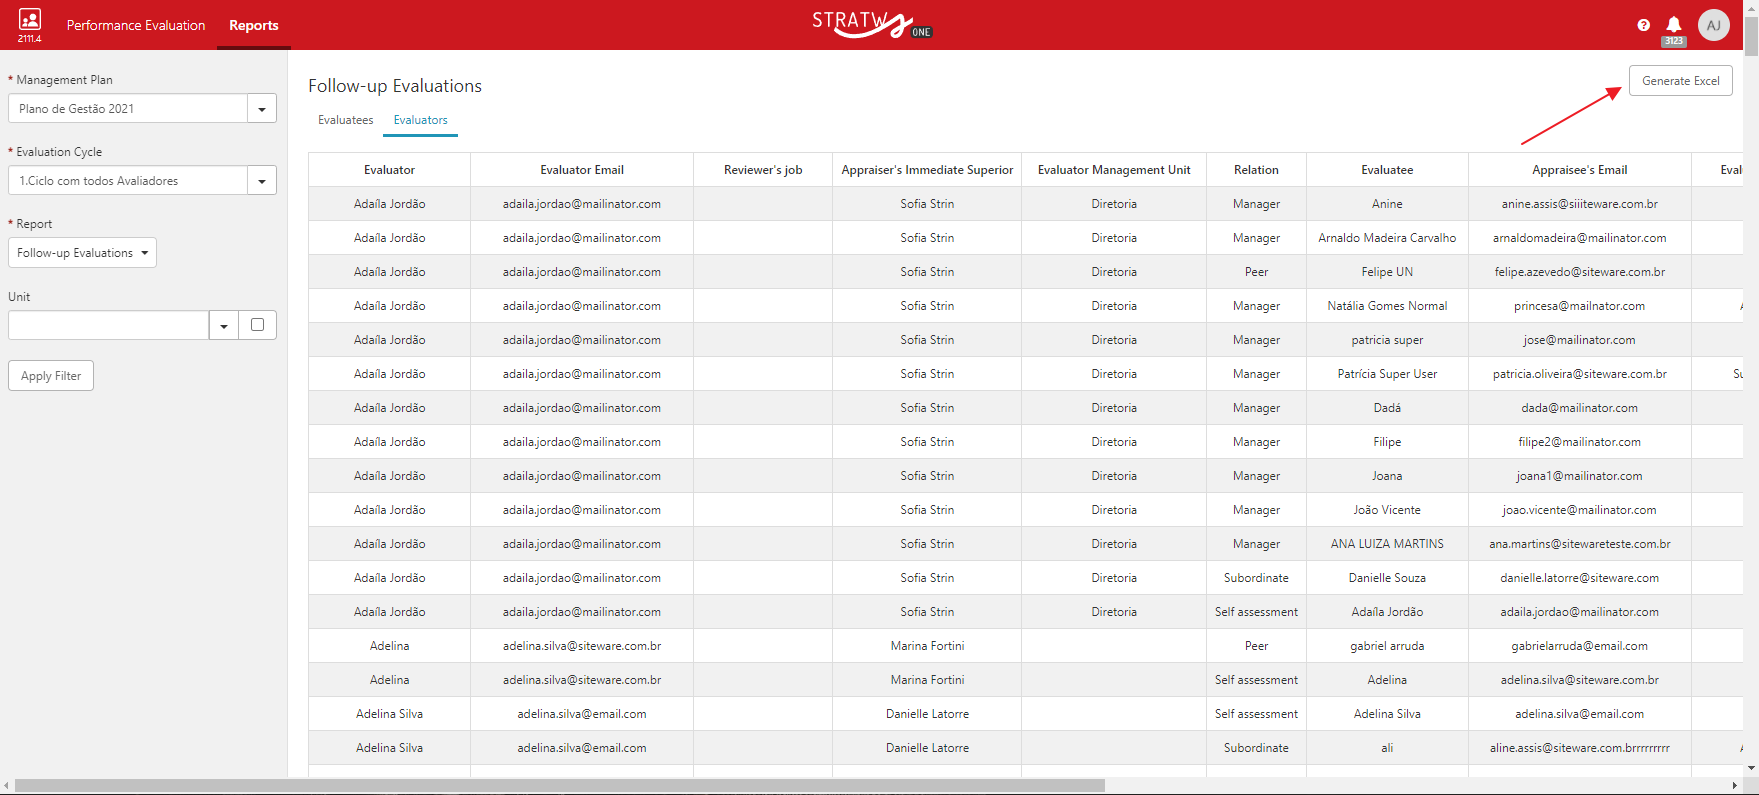1759x795 pixels.
Task: Click the evaluatee cell gabriel arruda
Action: (x=1387, y=646)
